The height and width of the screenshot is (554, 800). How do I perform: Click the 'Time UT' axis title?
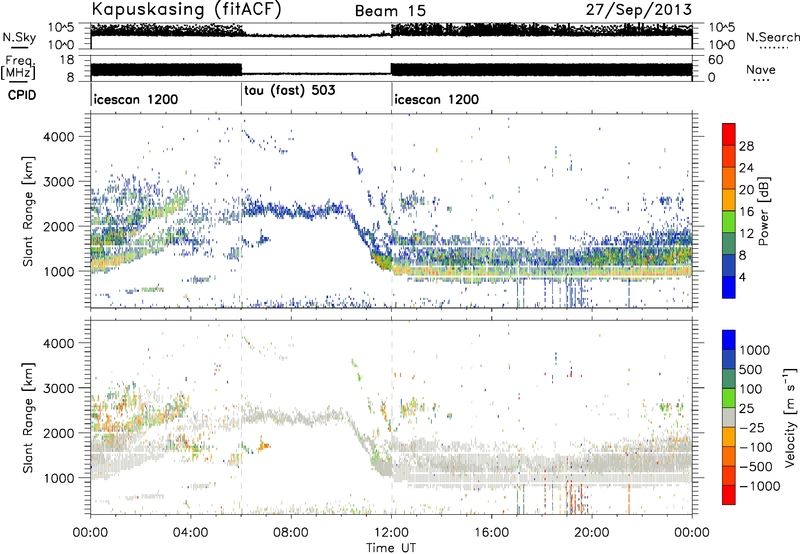point(391,548)
